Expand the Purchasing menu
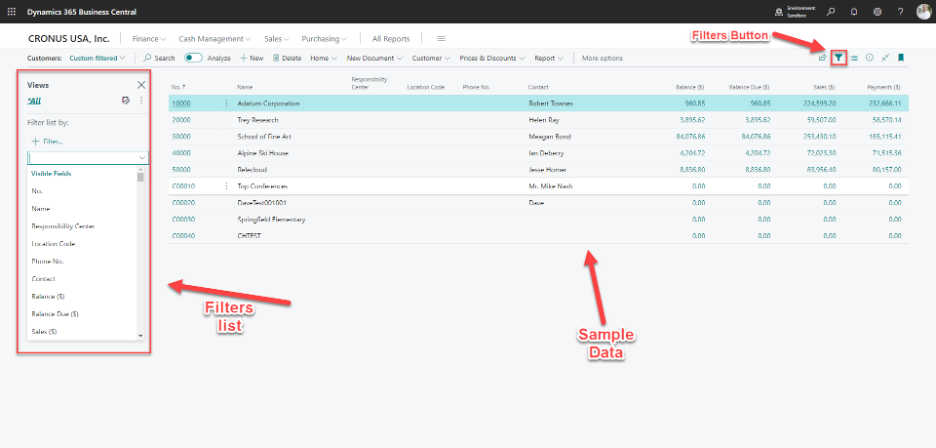 pyautogui.click(x=324, y=39)
